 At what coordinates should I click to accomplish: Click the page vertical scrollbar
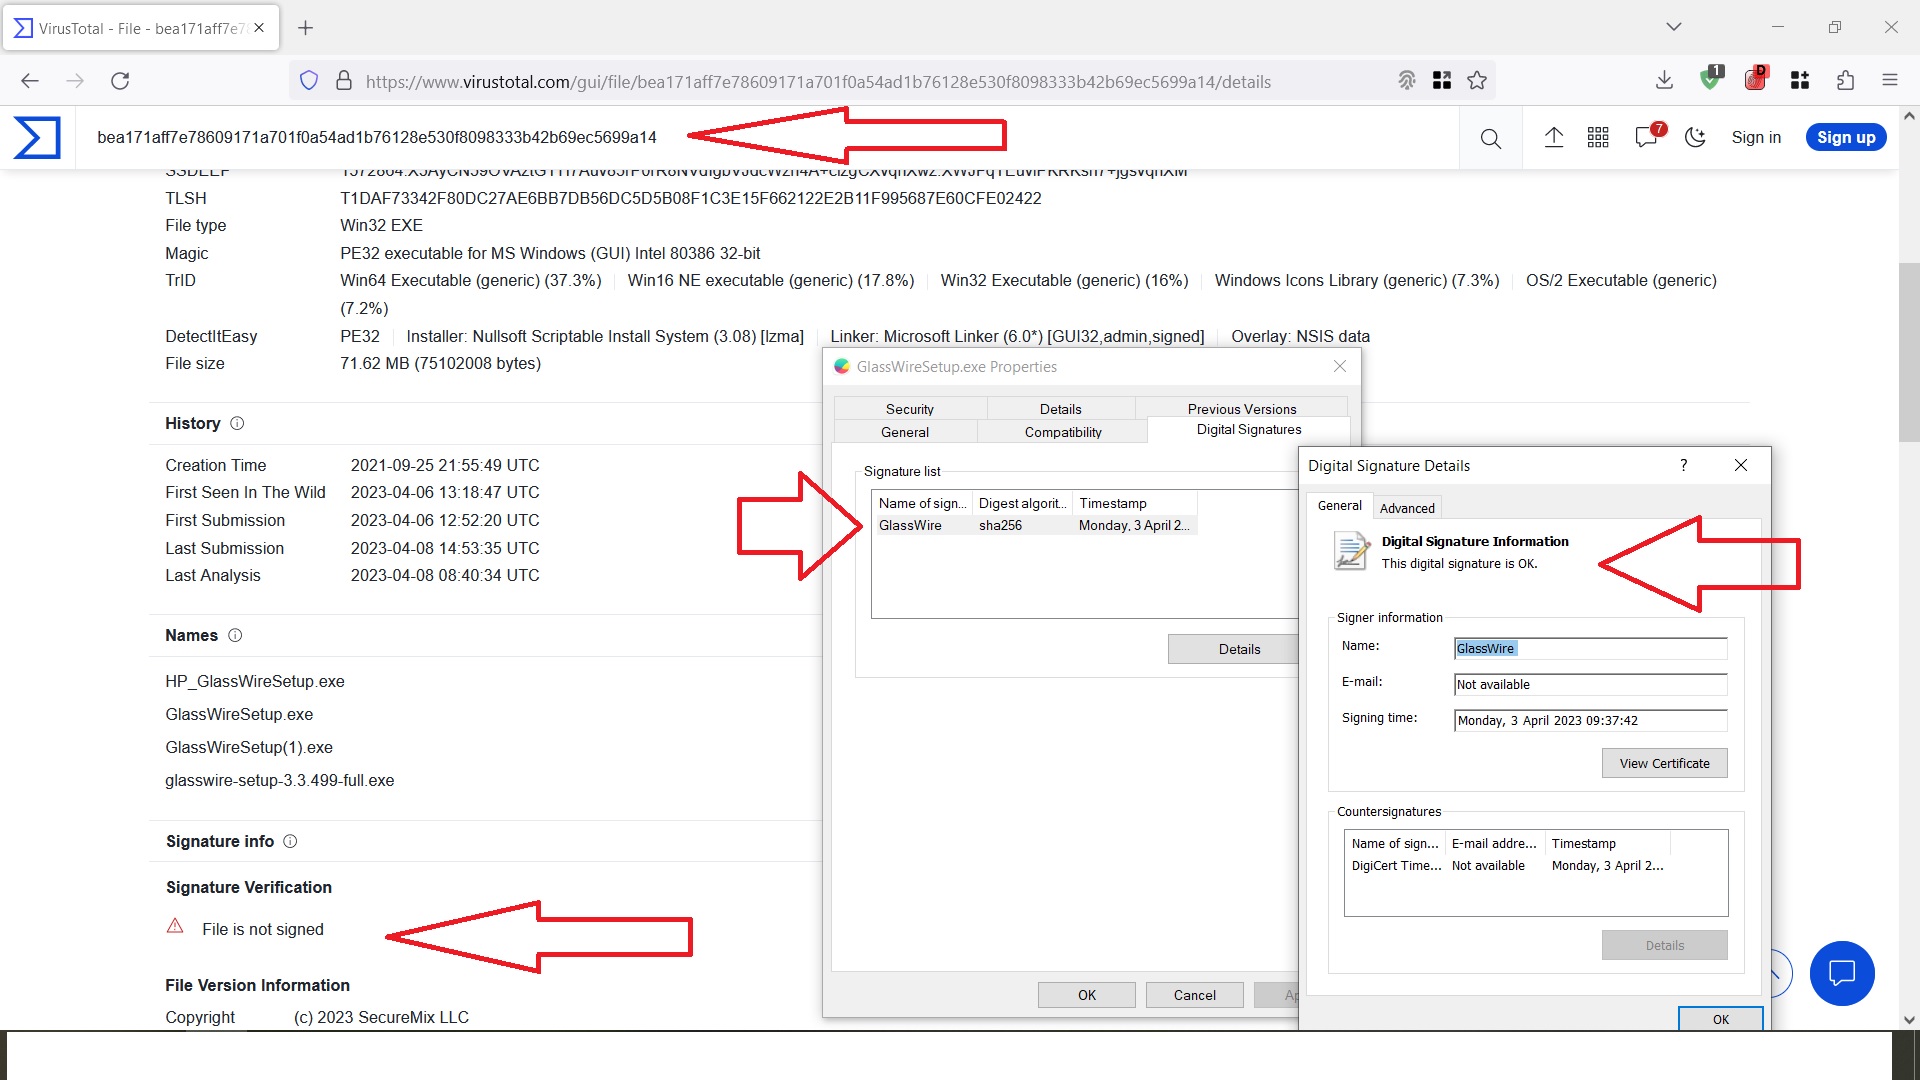[x=1908, y=350]
